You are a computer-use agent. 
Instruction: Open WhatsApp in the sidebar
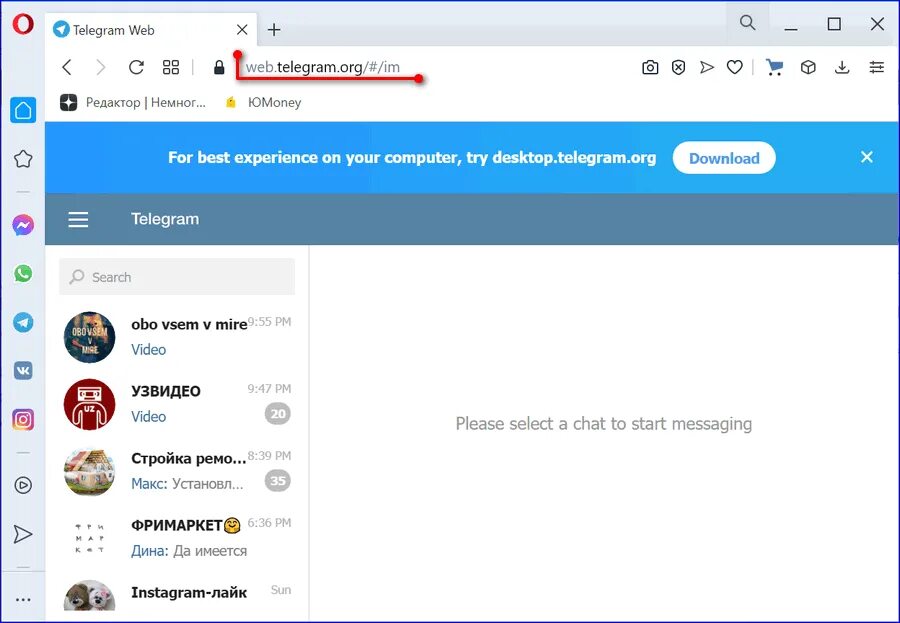tap(23, 273)
